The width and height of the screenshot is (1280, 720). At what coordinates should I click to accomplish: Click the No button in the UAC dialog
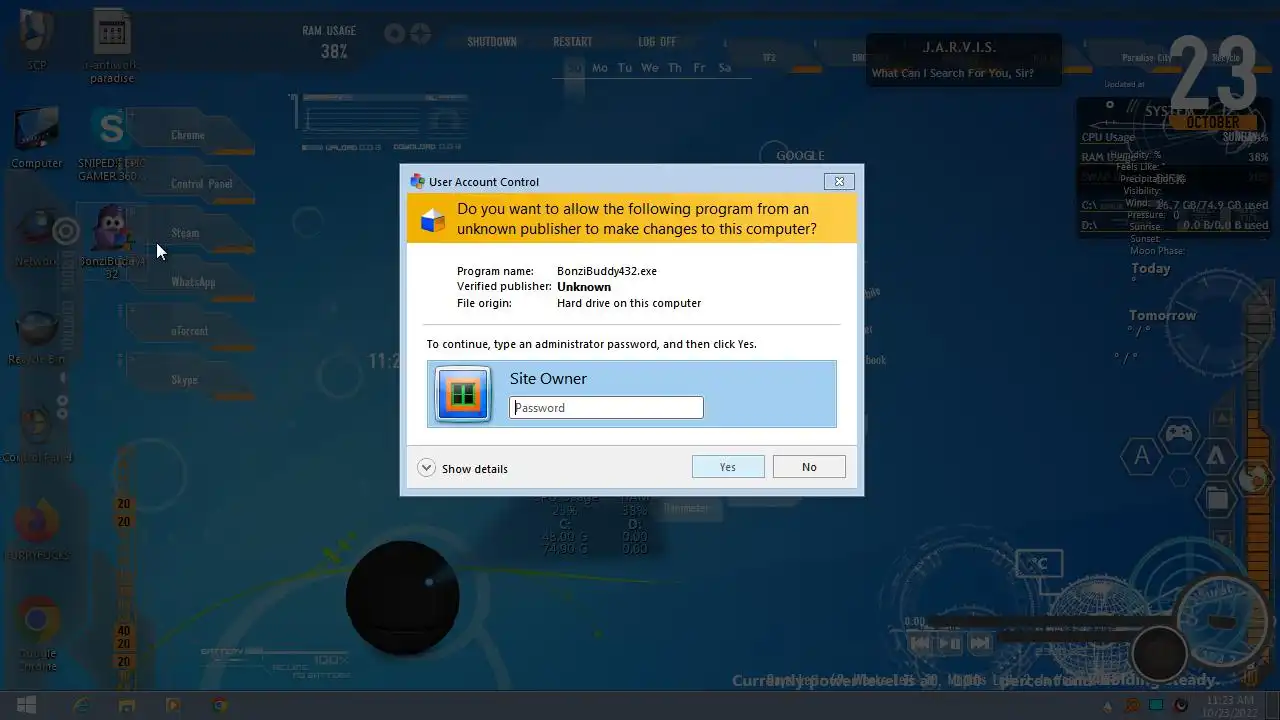pyautogui.click(x=809, y=467)
